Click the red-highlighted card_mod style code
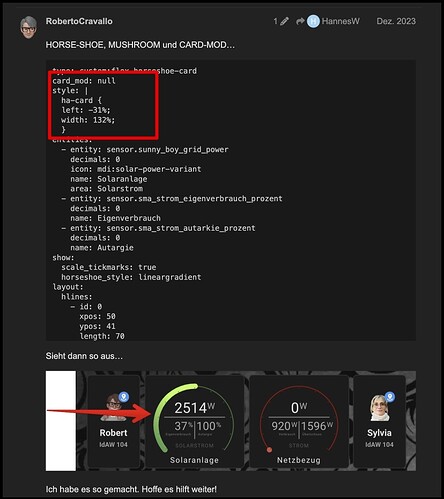Viewport: 444px width, 499px height. click(x=103, y=105)
